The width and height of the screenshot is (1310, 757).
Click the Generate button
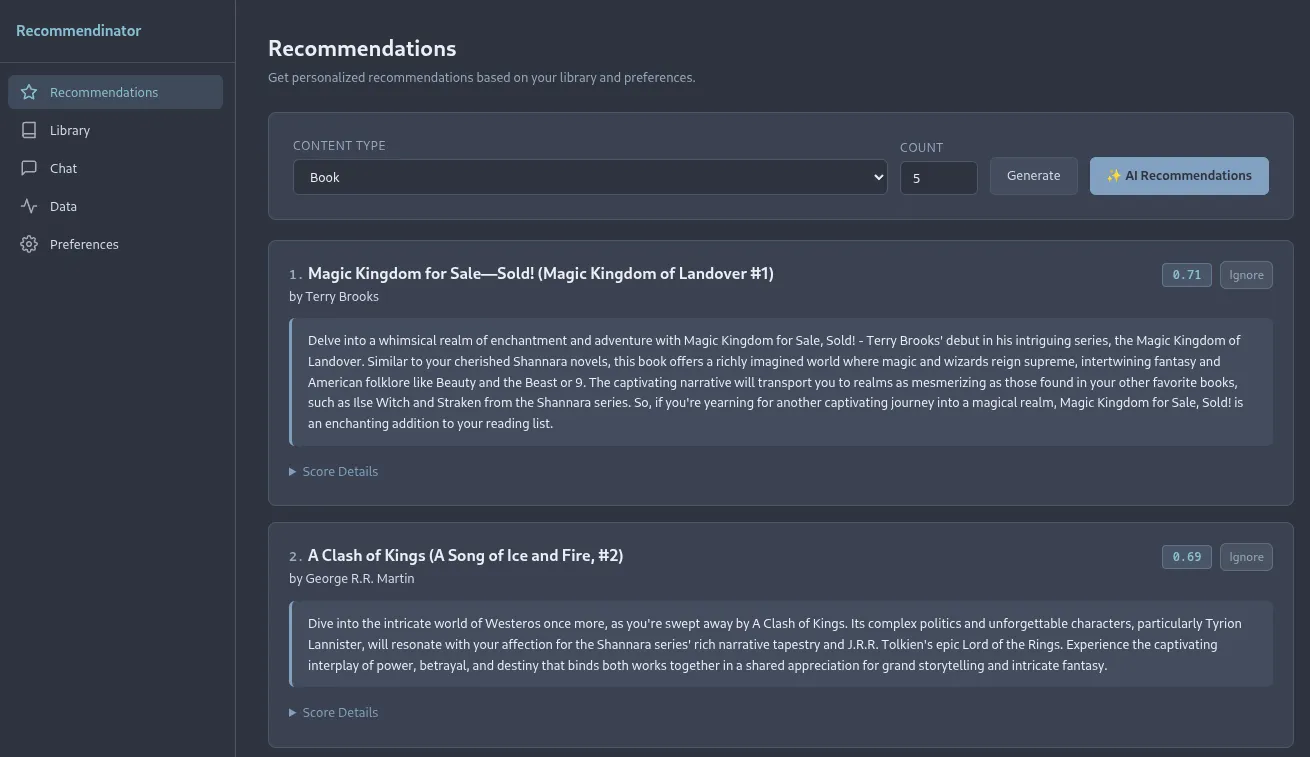click(x=1033, y=175)
